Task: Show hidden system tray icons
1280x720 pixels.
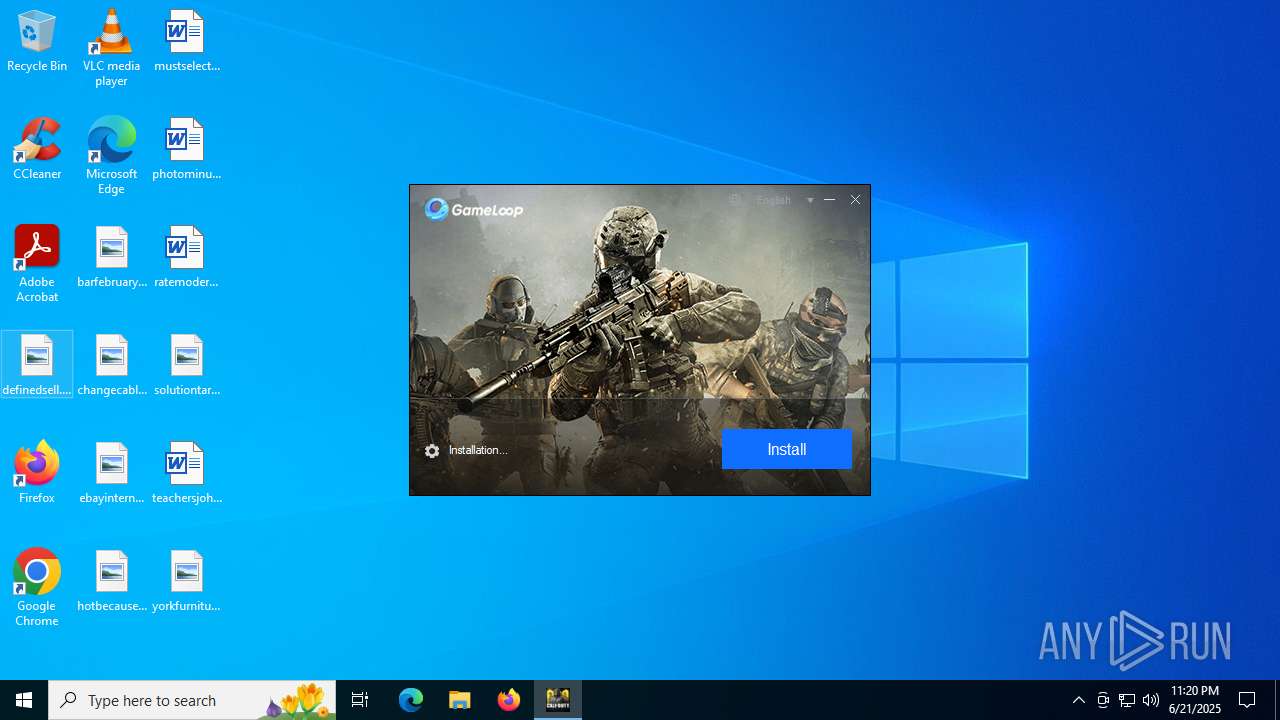Action: tap(1078, 700)
